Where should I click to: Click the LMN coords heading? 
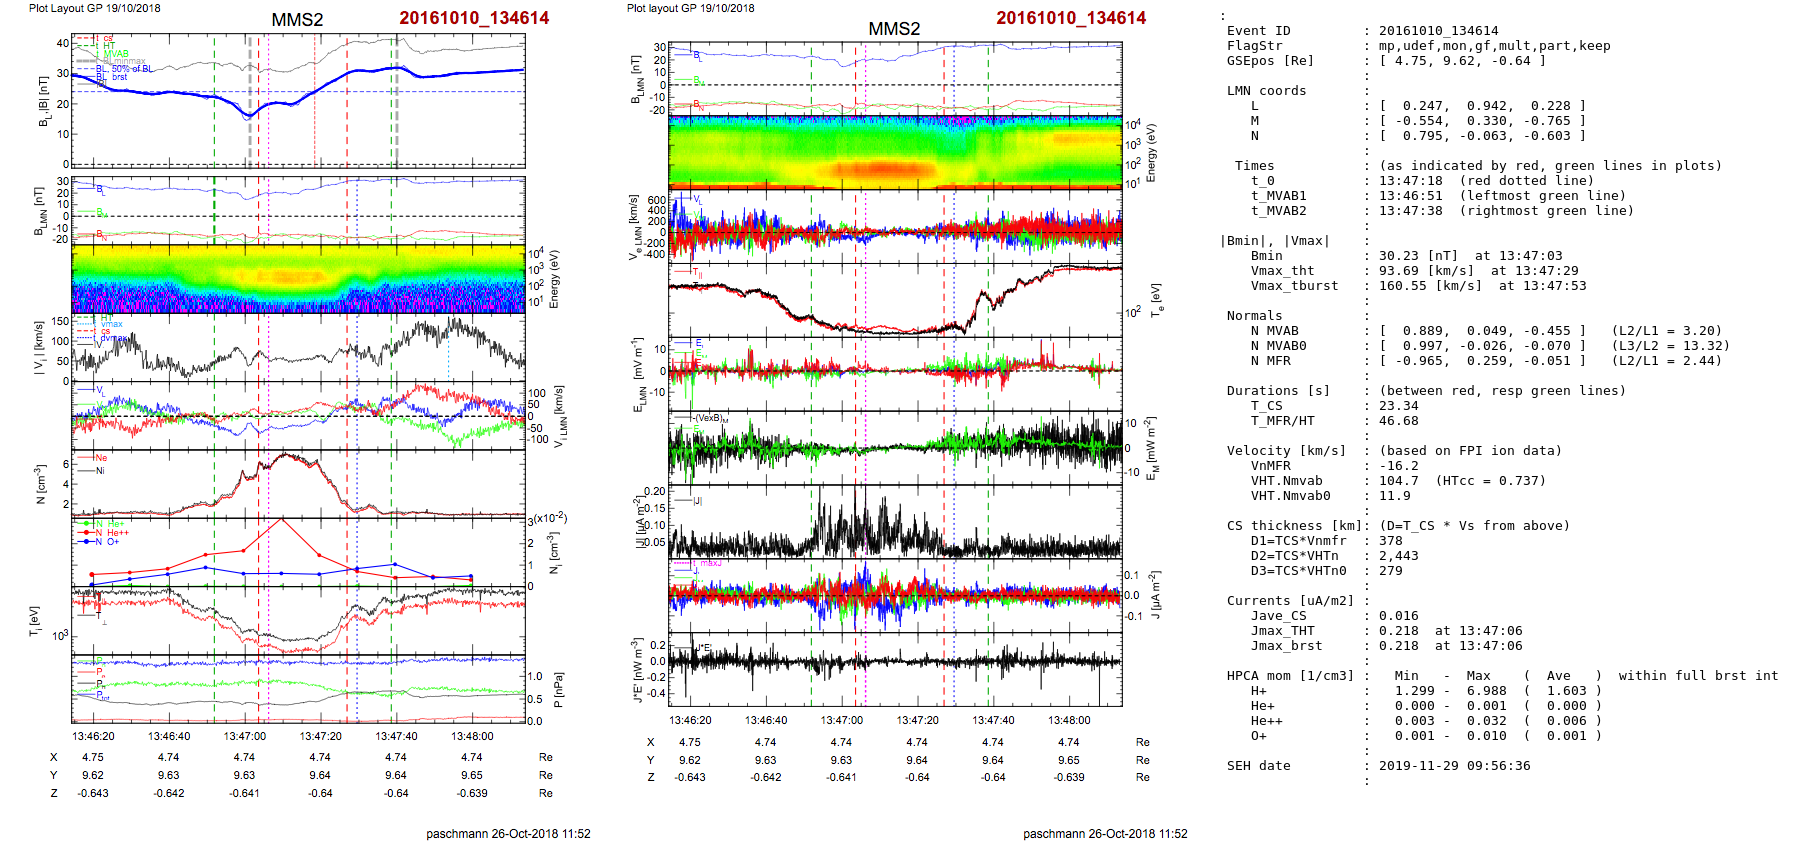point(1266,91)
